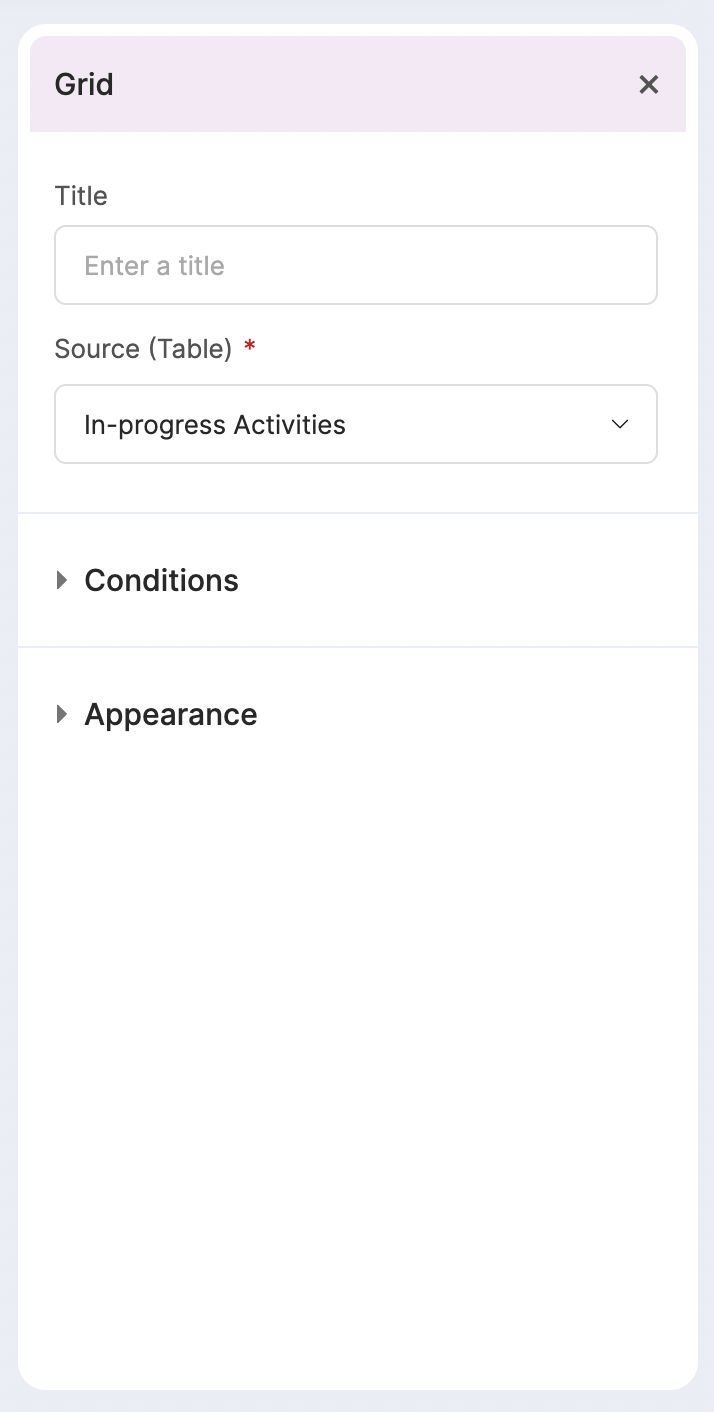This screenshot has width=714, height=1412.
Task: Click the Enter a title placeholder
Action: coord(154,266)
